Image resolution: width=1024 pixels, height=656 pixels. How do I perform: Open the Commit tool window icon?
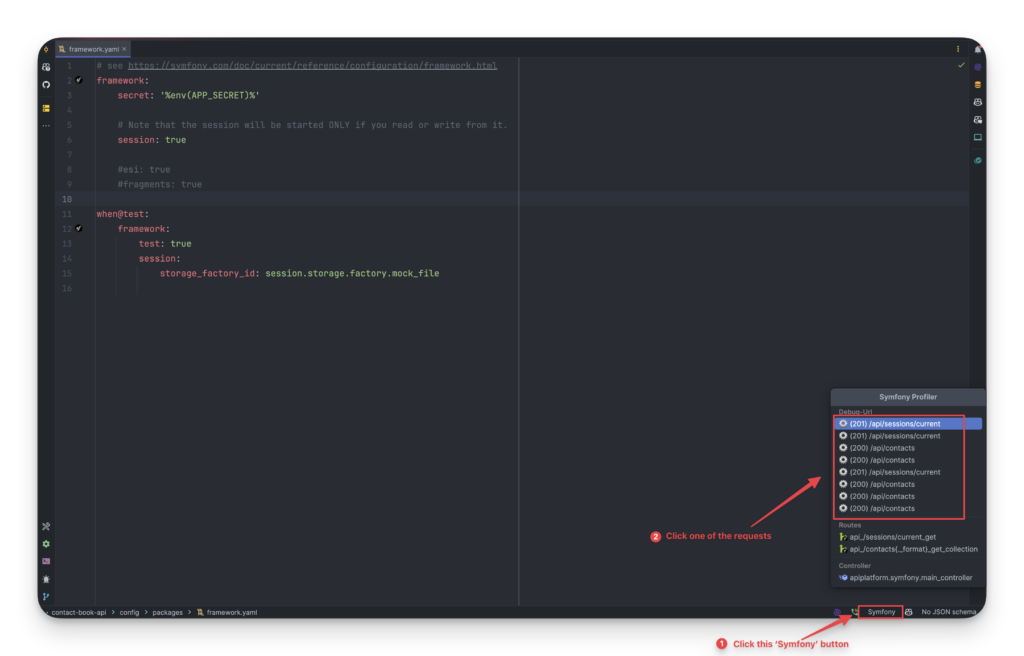[46, 50]
